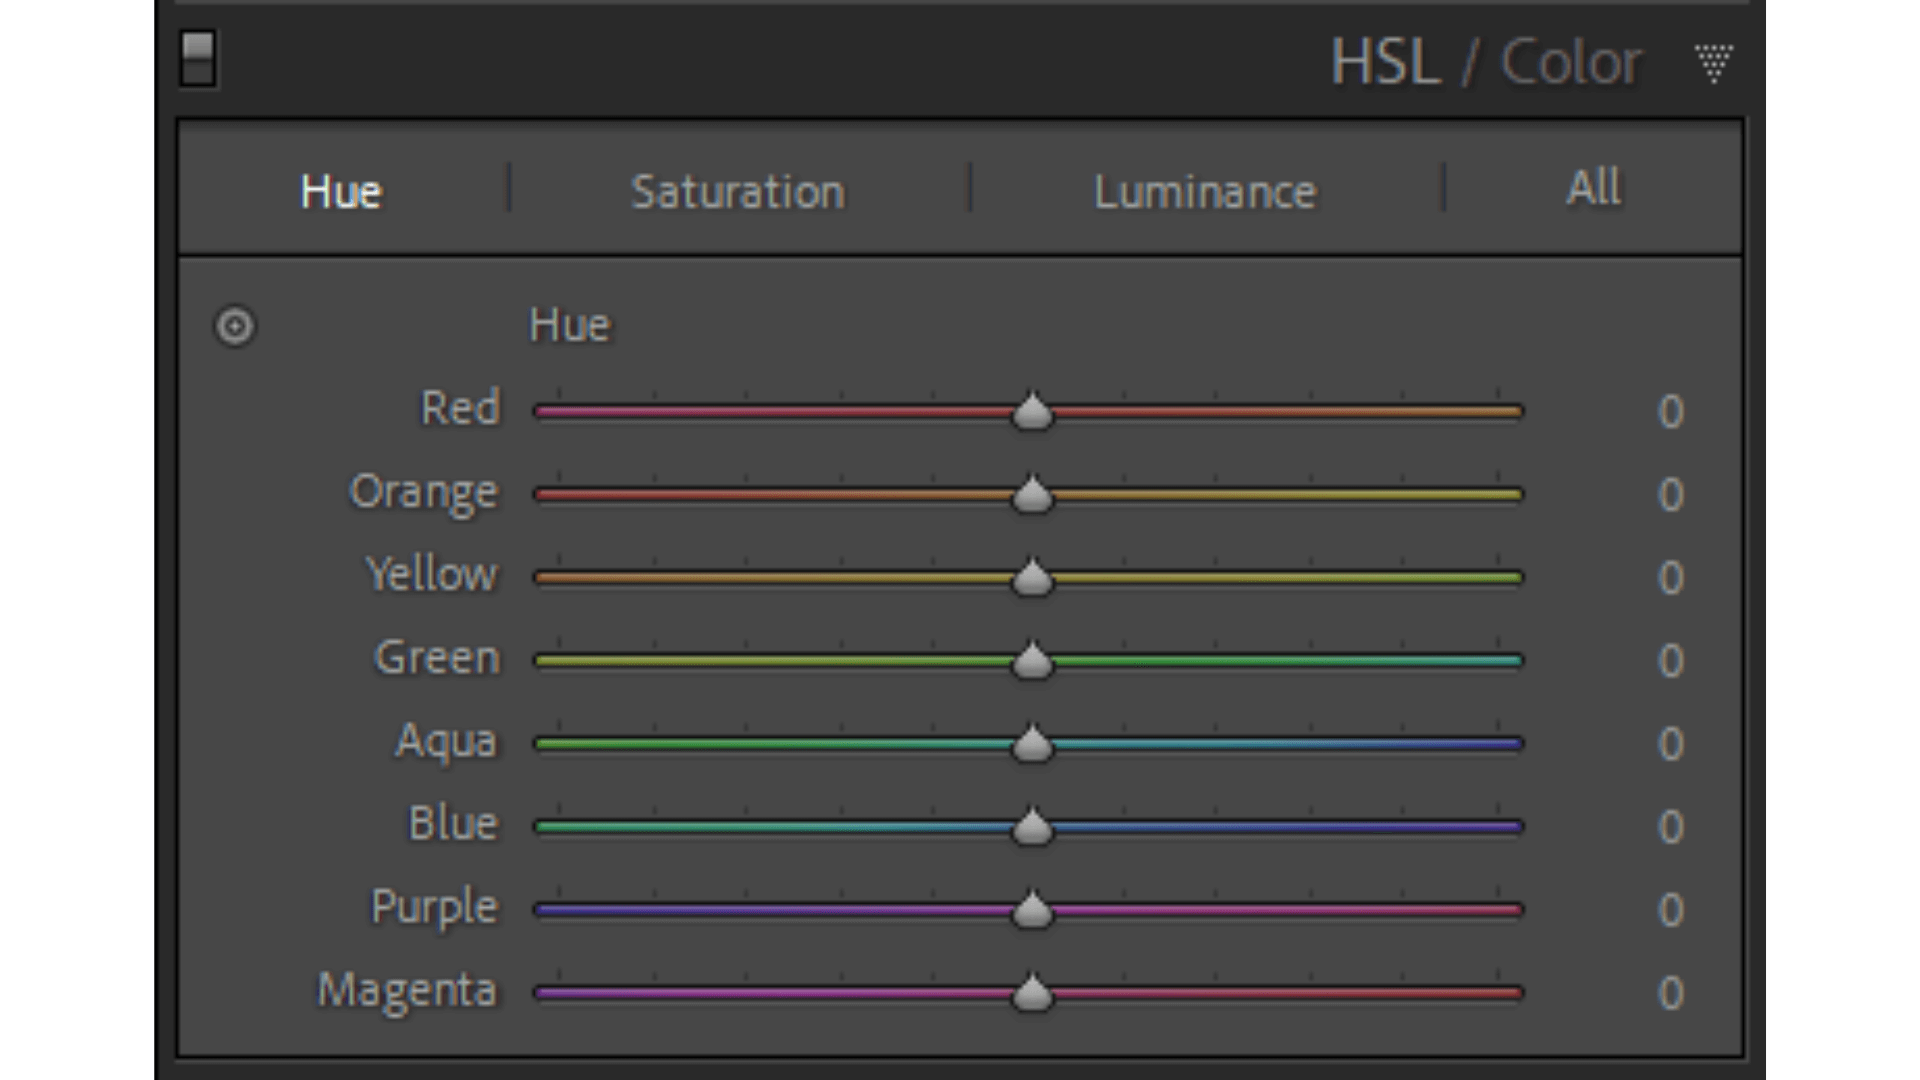Click the Aqua slider label

point(446,742)
